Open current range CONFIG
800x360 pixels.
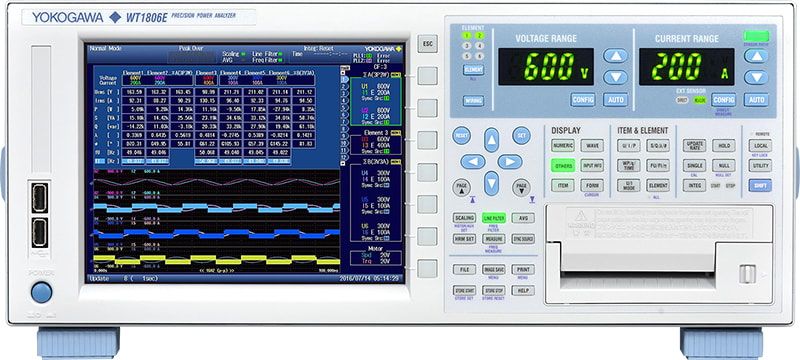click(723, 99)
